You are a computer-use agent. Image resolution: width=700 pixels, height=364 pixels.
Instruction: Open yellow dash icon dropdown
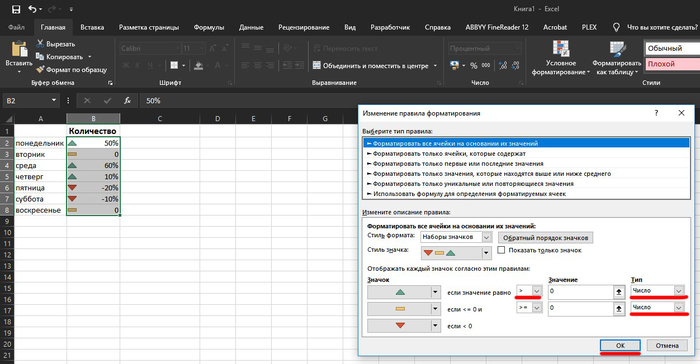tap(435, 309)
